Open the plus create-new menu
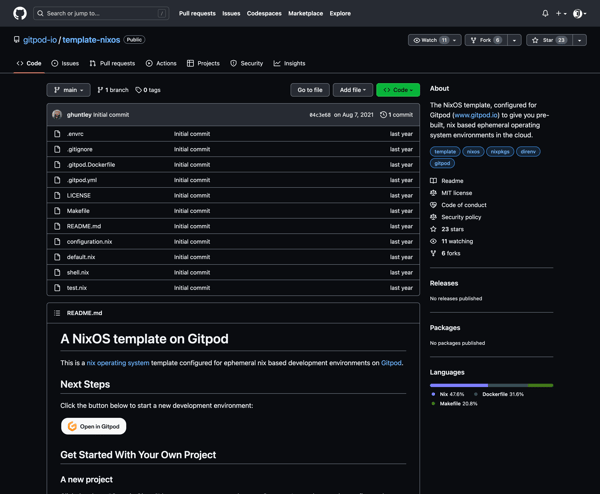 561,13
